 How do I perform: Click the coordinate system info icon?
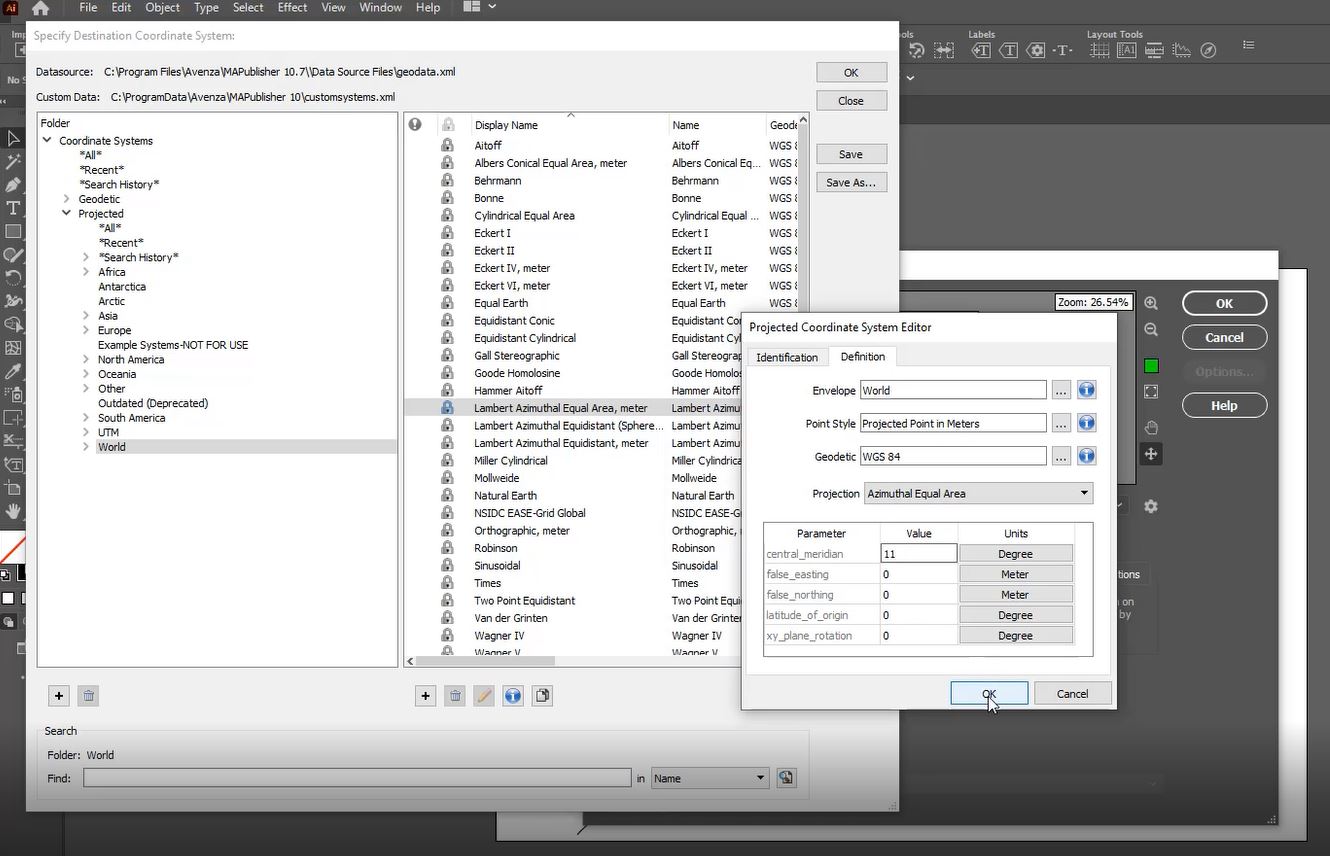513,696
